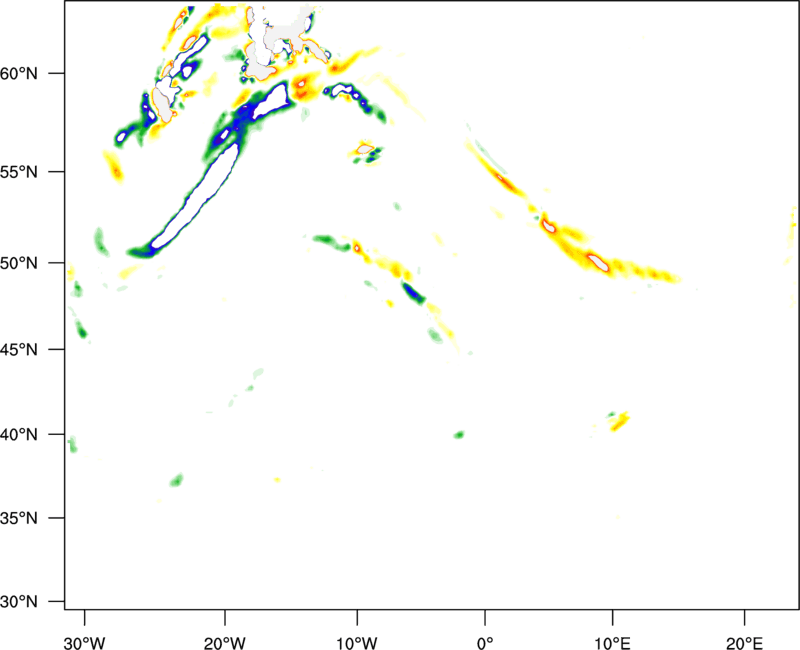Click the small green blob near 40°N 0°
This screenshot has height=650, width=800.
coord(459,434)
